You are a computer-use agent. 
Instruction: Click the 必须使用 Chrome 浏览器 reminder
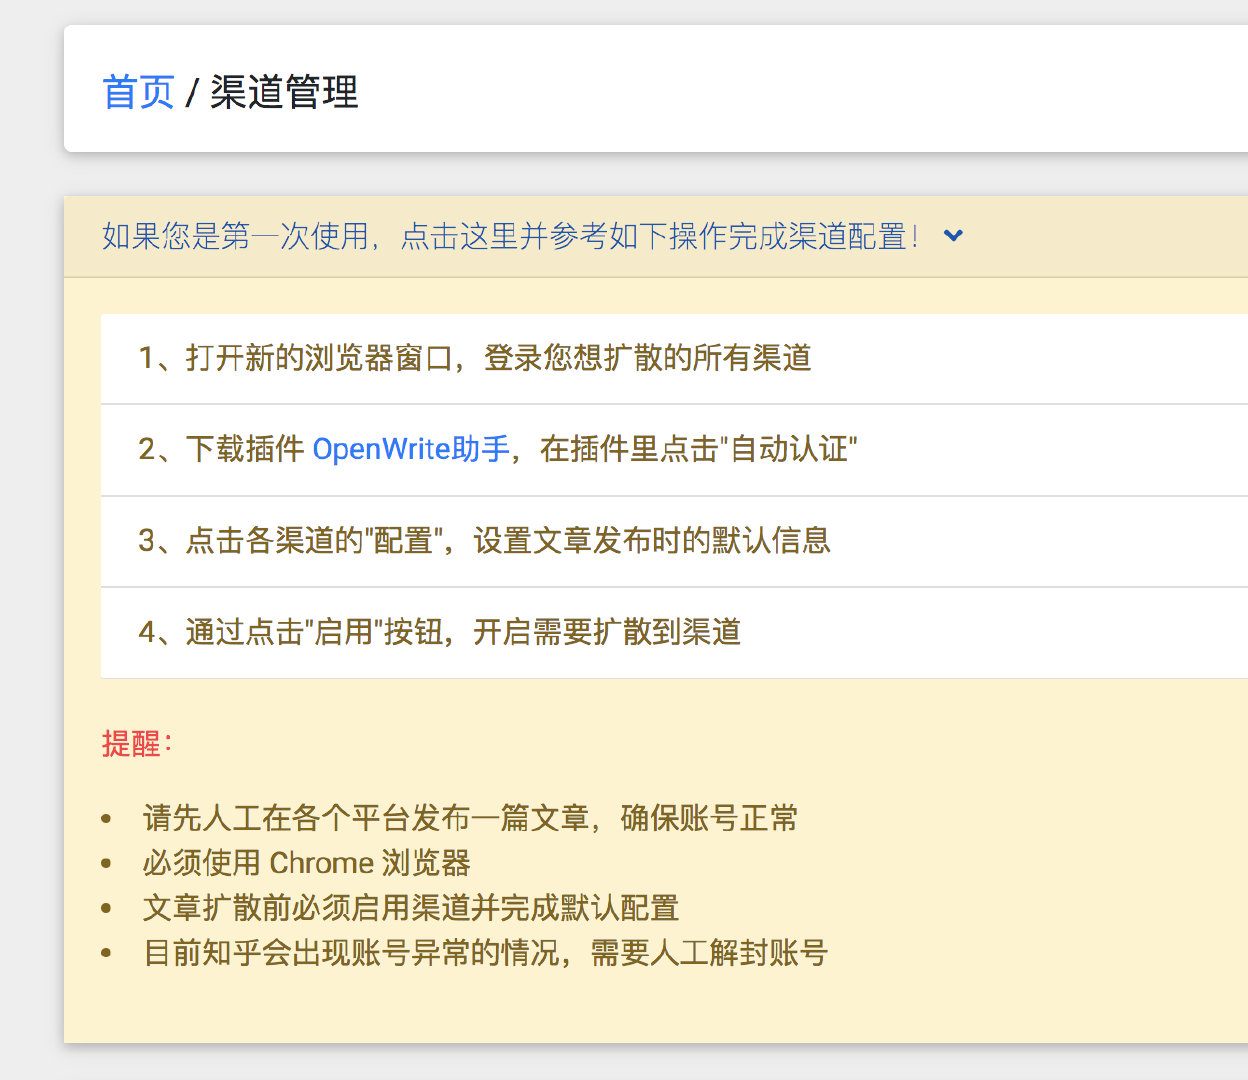coord(306,863)
